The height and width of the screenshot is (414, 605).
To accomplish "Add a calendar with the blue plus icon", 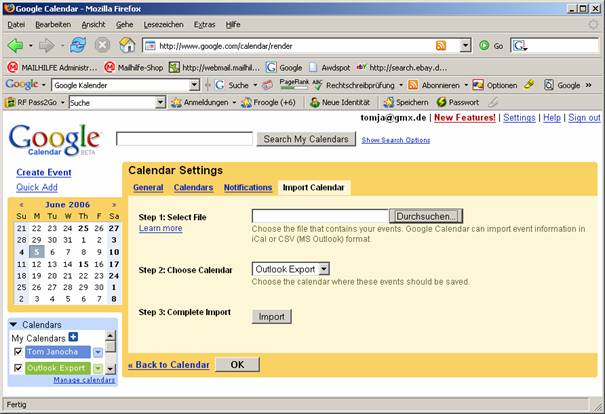I will coord(73,337).
